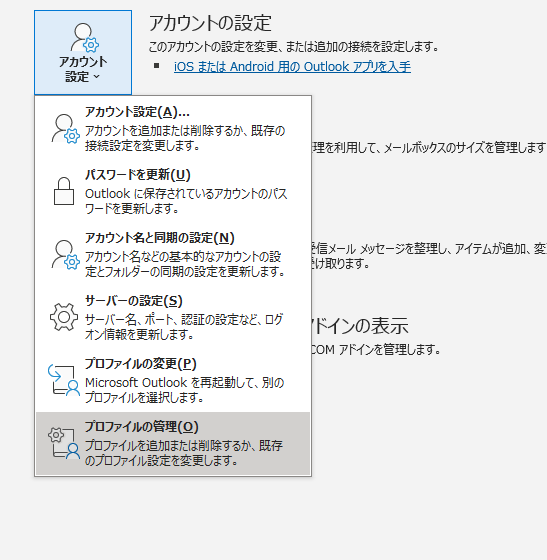
Task: Click description サーバー名、ポート、認証の設定 text
Action: pos(184,327)
